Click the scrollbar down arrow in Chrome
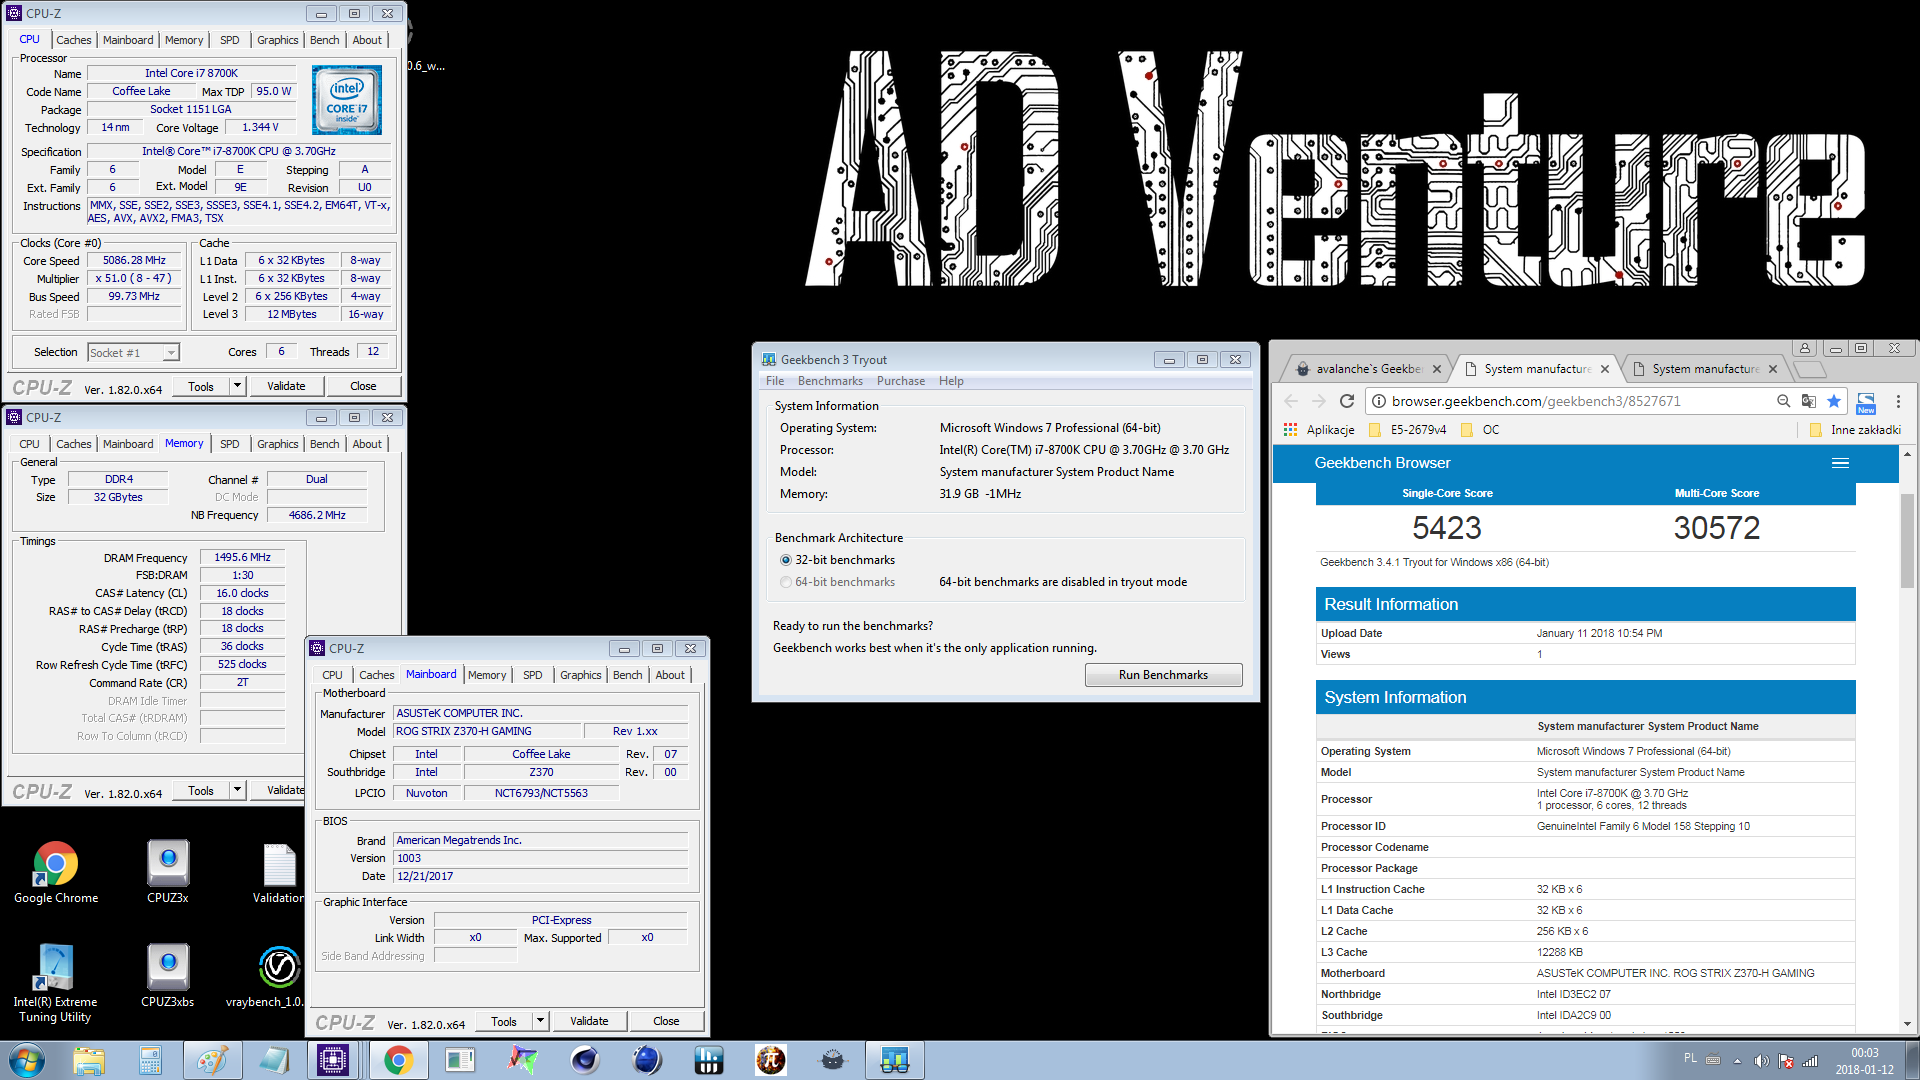 (1907, 1024)
